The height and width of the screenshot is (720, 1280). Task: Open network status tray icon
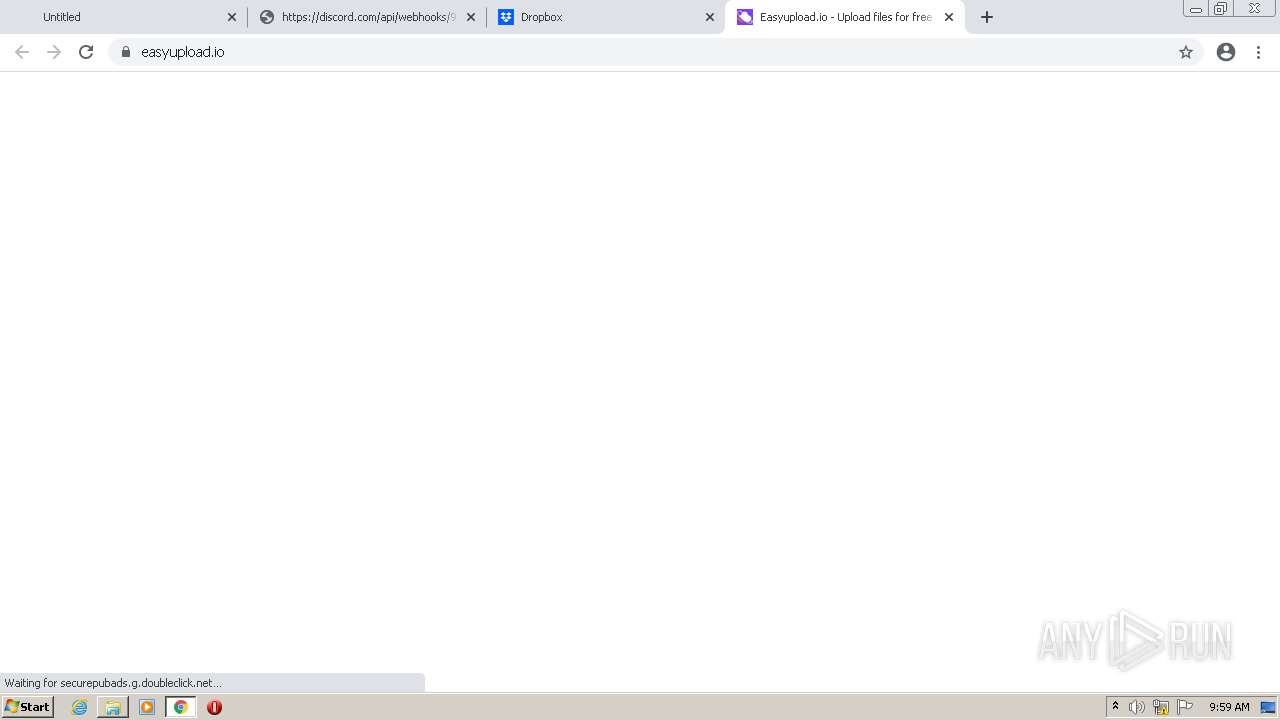click(x=1161, y=707)
